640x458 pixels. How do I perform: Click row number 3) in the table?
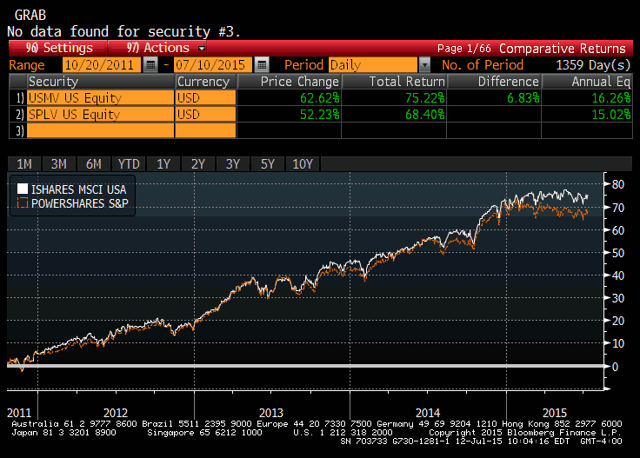[x=20, y=131]
